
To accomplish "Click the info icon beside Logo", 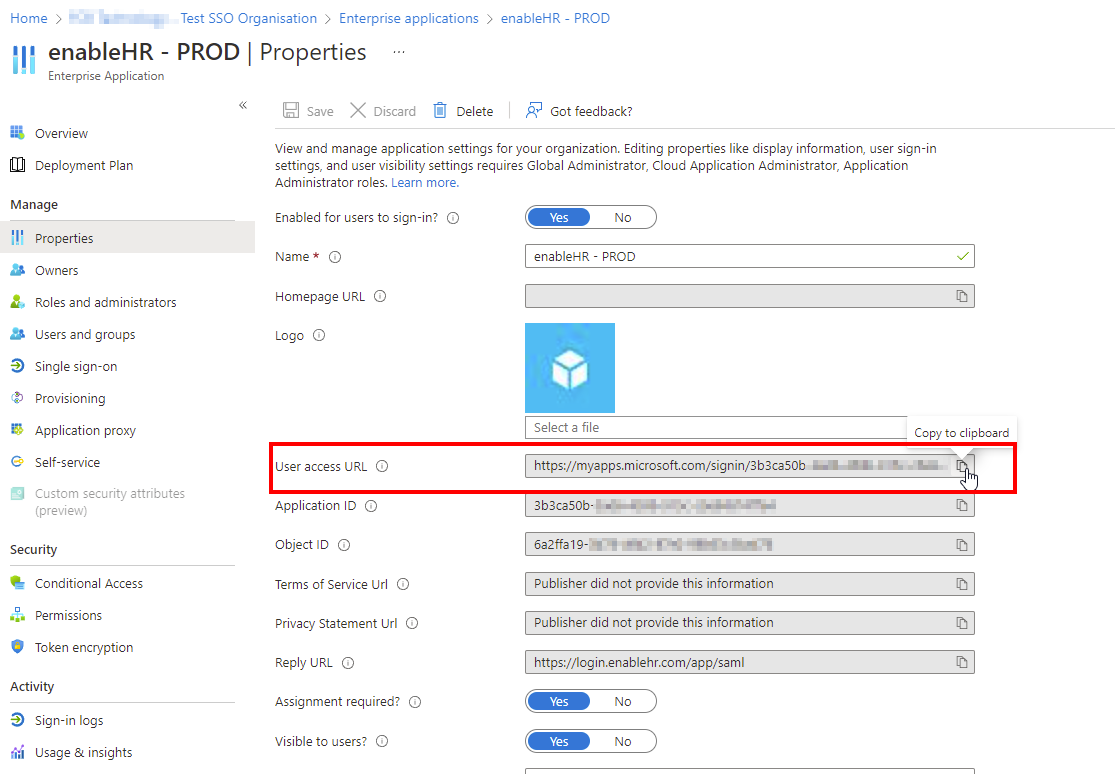I will pos(319,335).
